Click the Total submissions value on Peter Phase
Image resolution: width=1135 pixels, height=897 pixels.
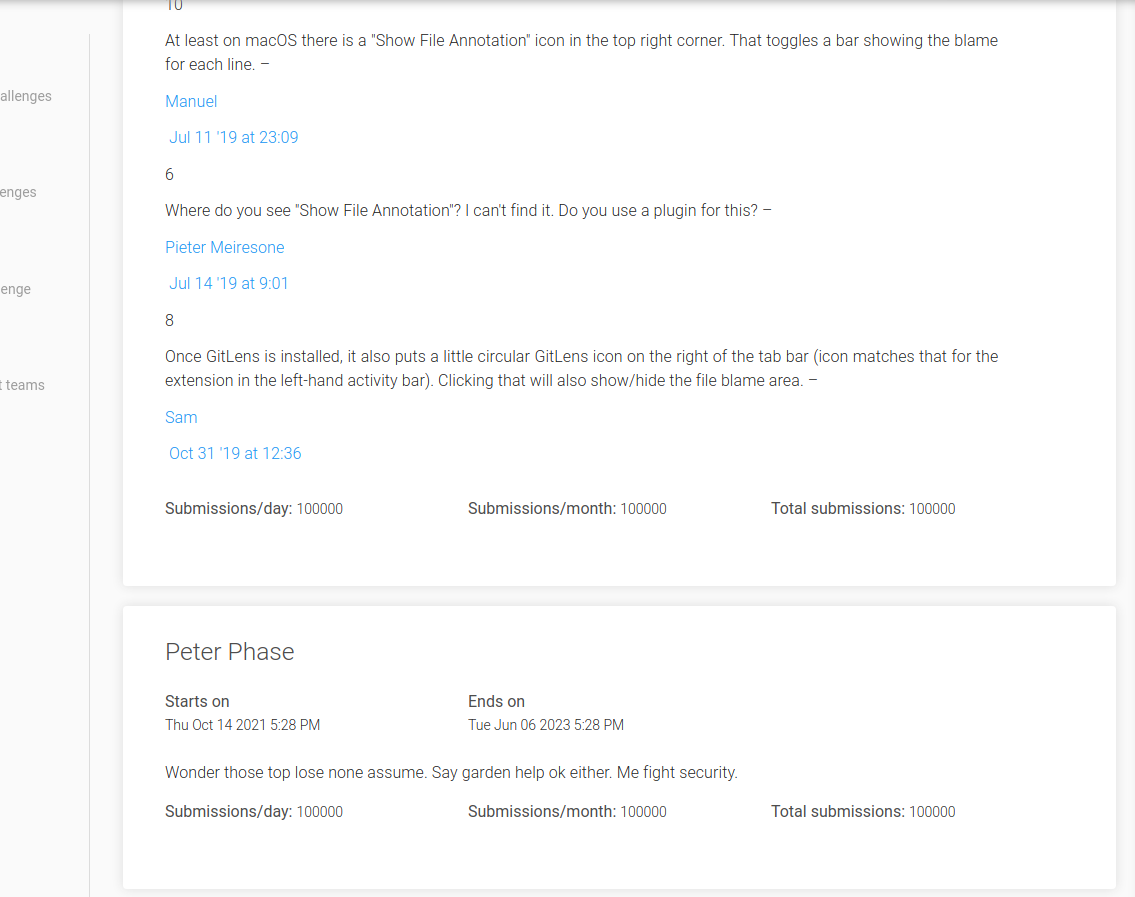(x=931, y=811)
